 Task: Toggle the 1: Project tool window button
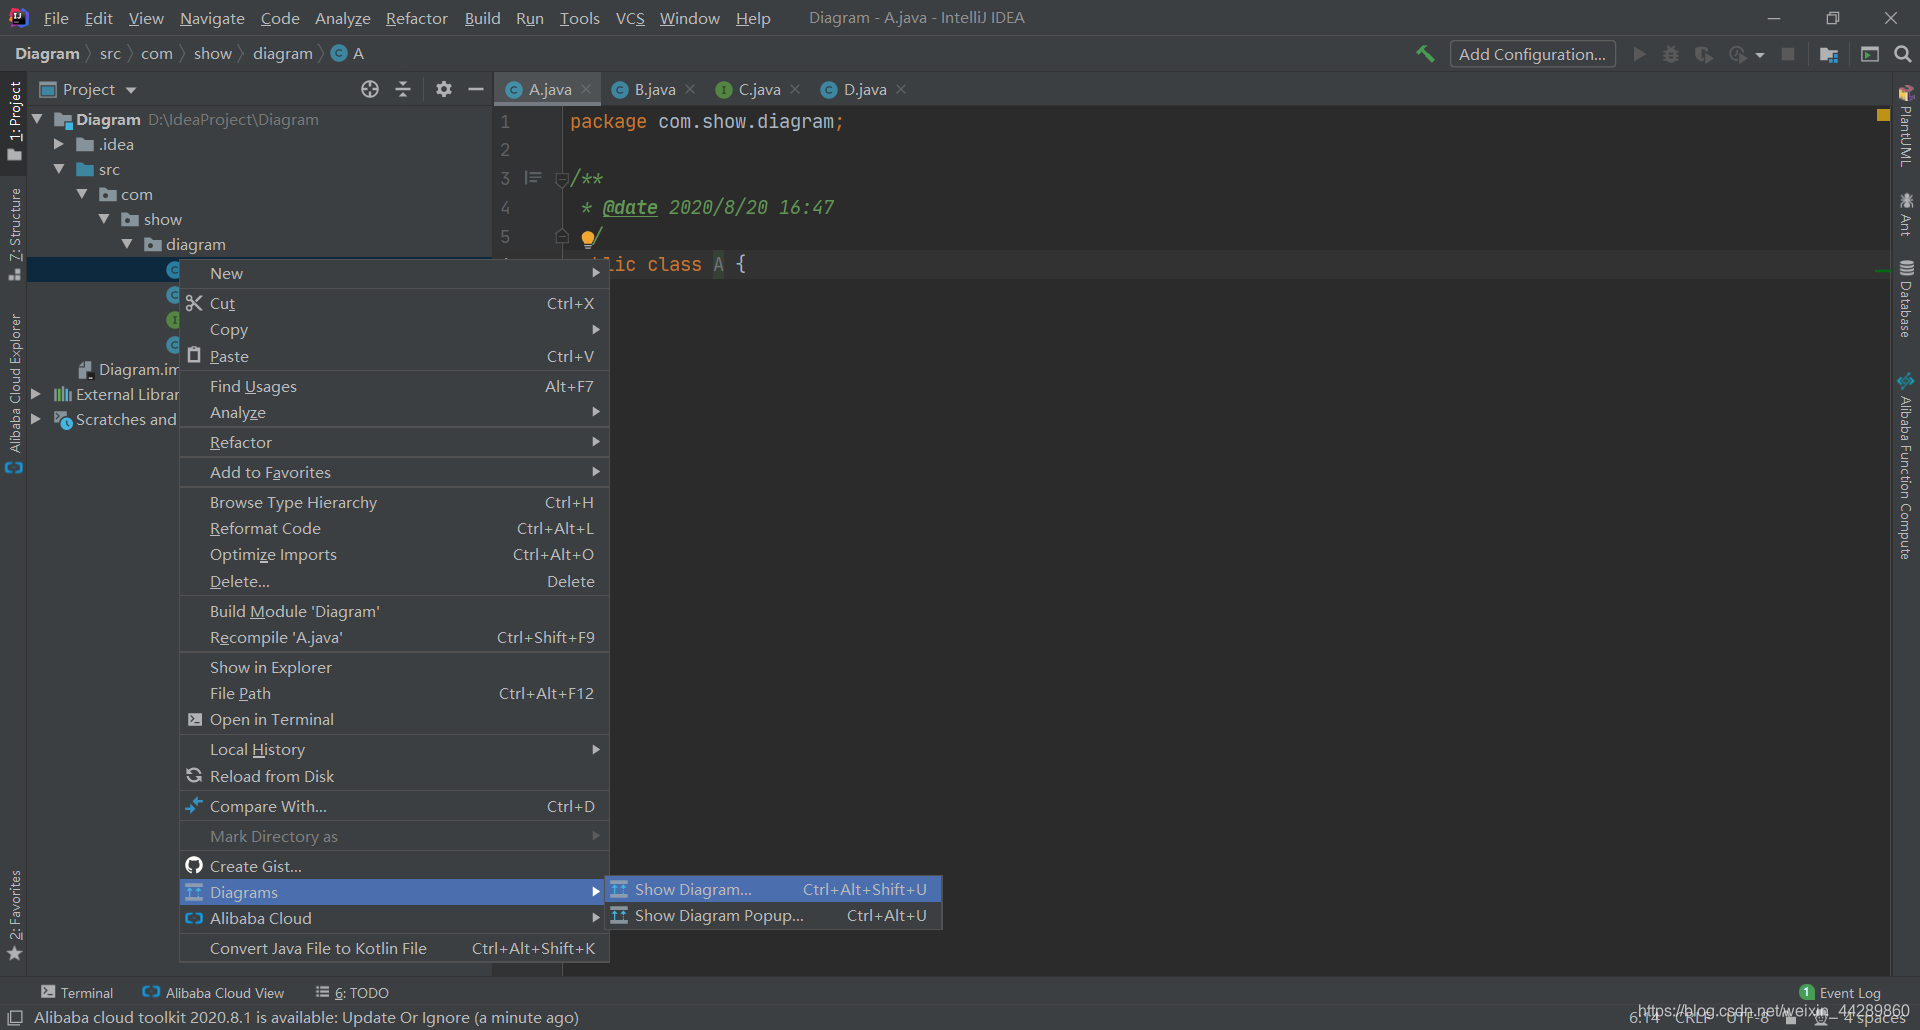pos(15,120)
